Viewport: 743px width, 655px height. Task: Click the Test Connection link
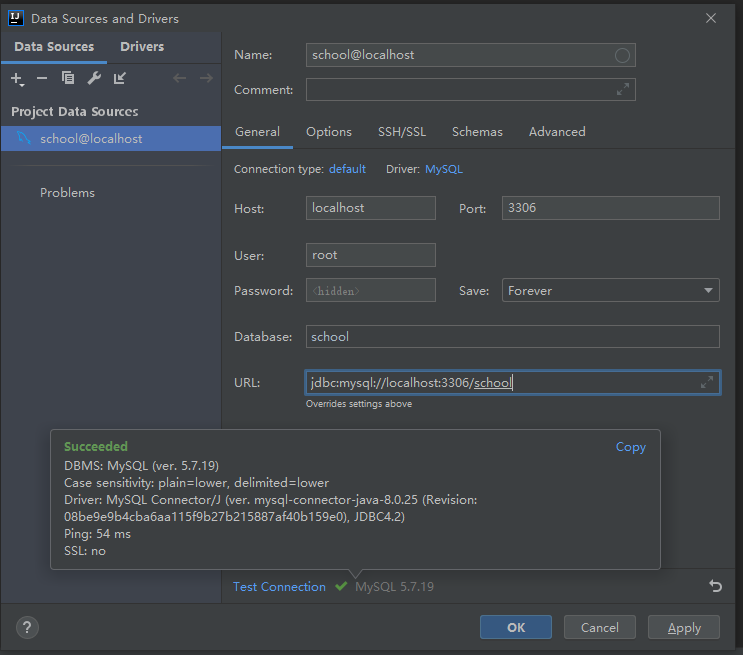point(279,587)
